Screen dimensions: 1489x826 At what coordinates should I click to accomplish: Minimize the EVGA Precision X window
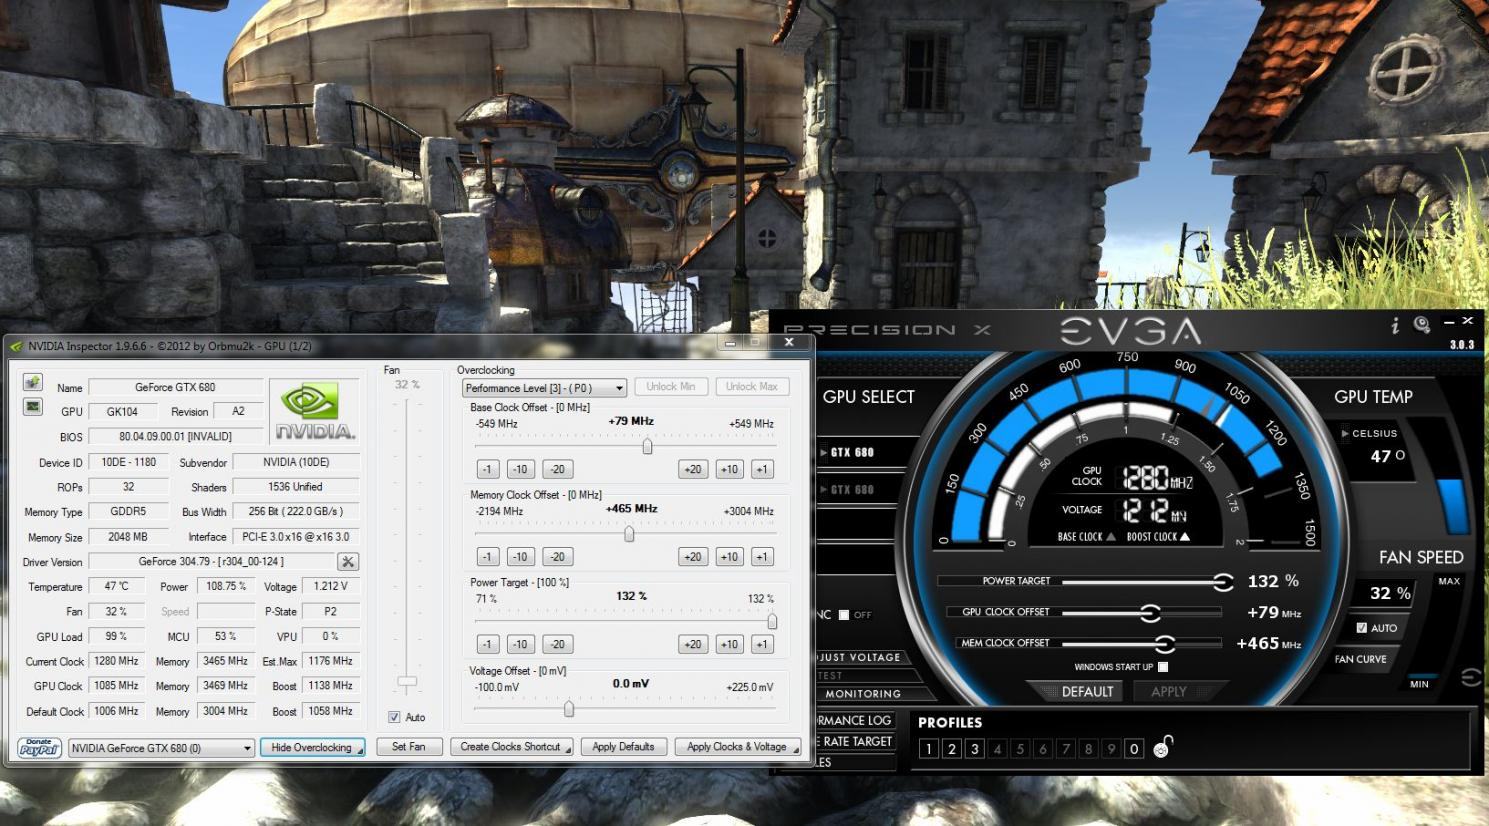coord(1449,322)
